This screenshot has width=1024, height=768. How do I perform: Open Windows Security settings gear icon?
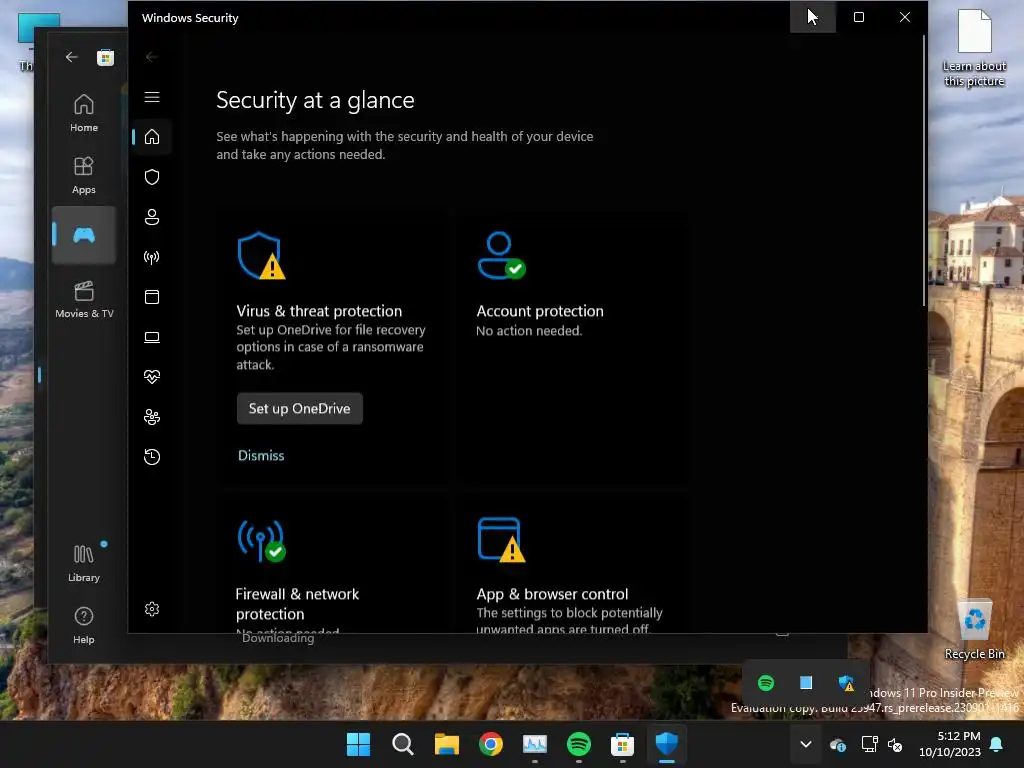point(152,609)
